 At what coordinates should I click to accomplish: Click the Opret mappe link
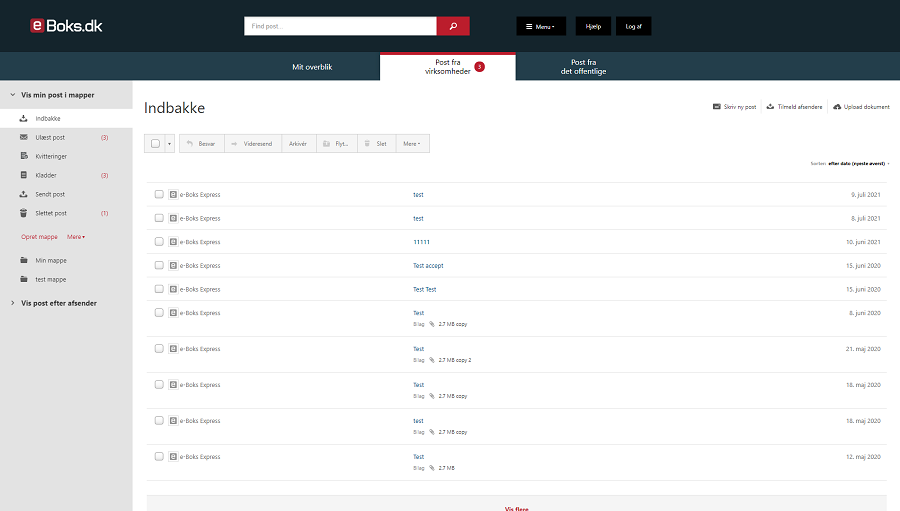[x=40, y=237]
